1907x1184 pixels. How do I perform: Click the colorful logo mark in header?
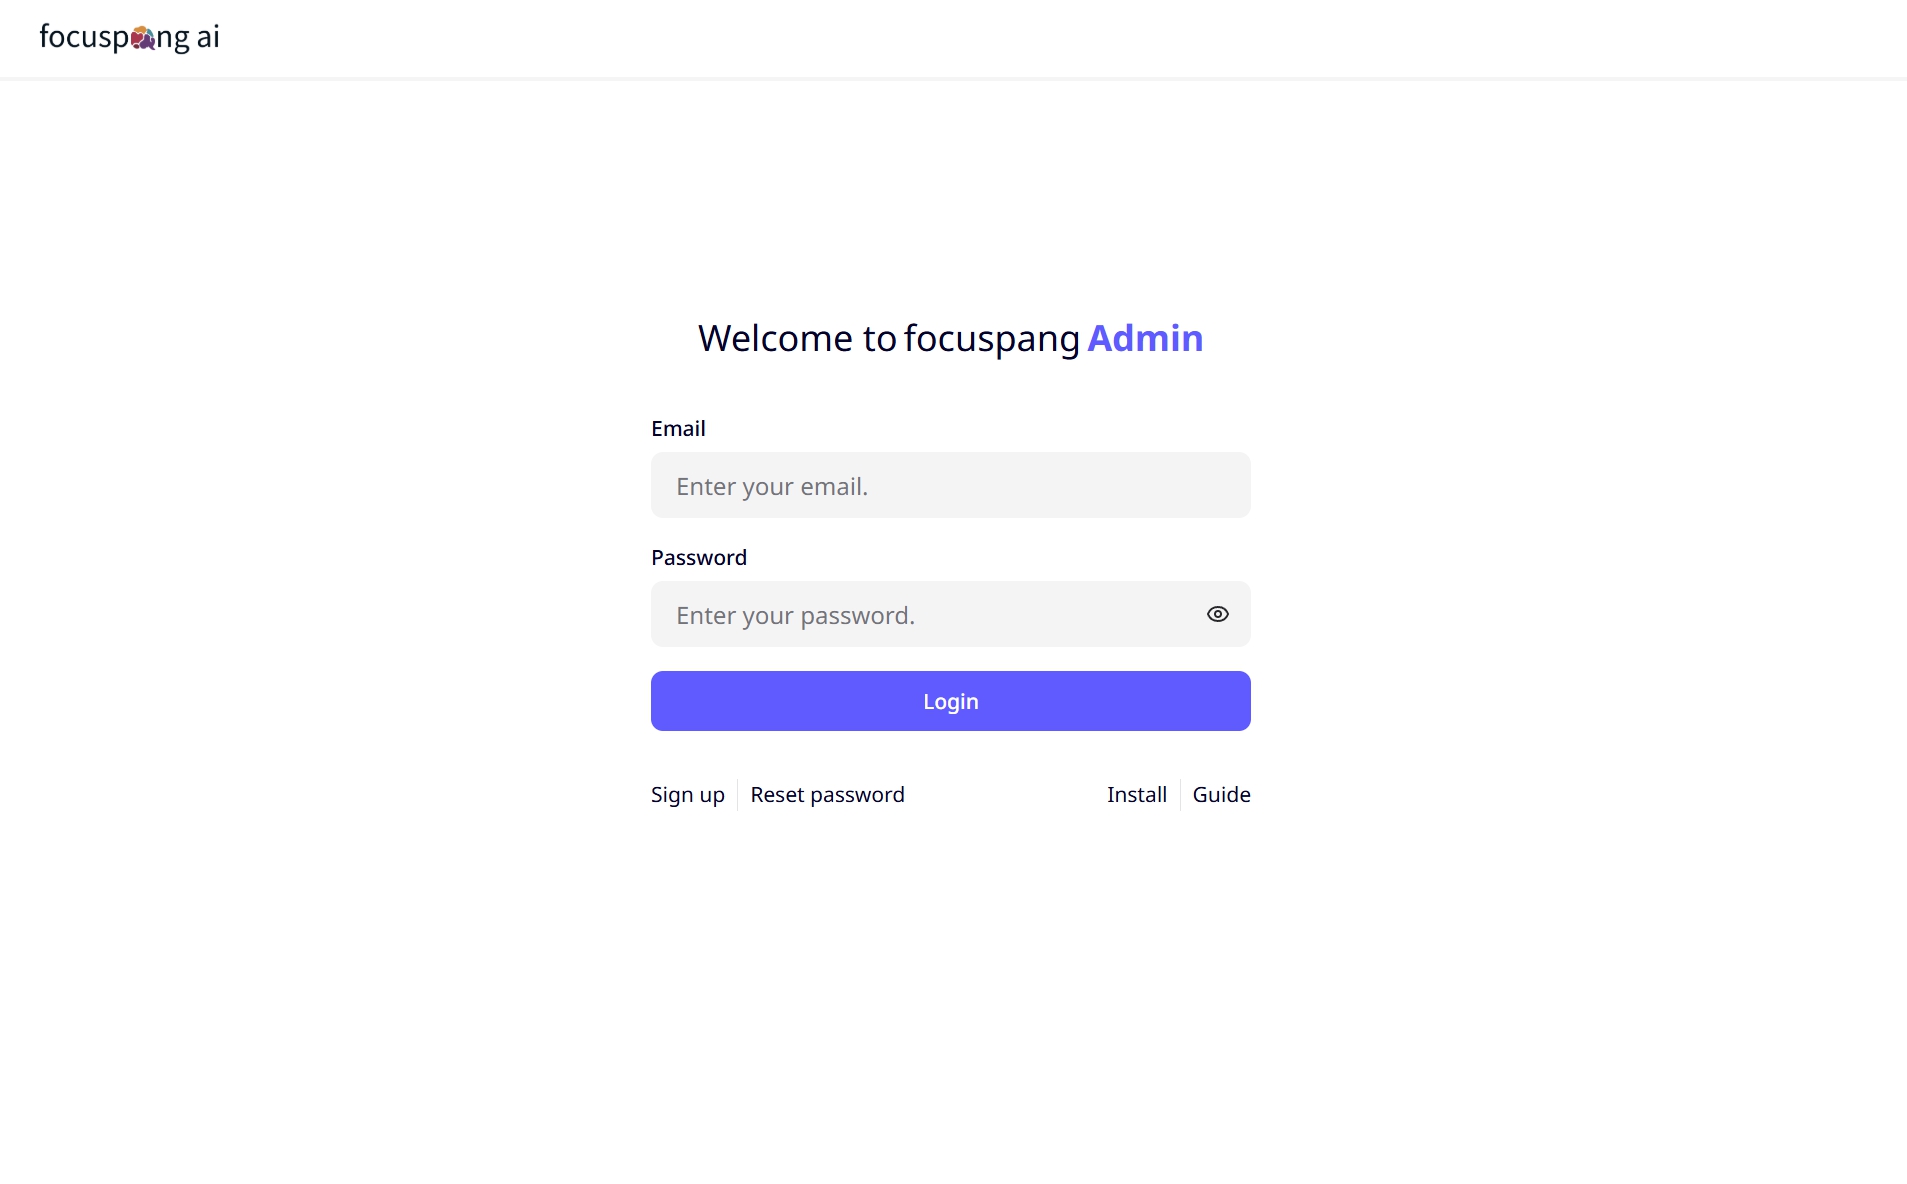pos(143,38)
